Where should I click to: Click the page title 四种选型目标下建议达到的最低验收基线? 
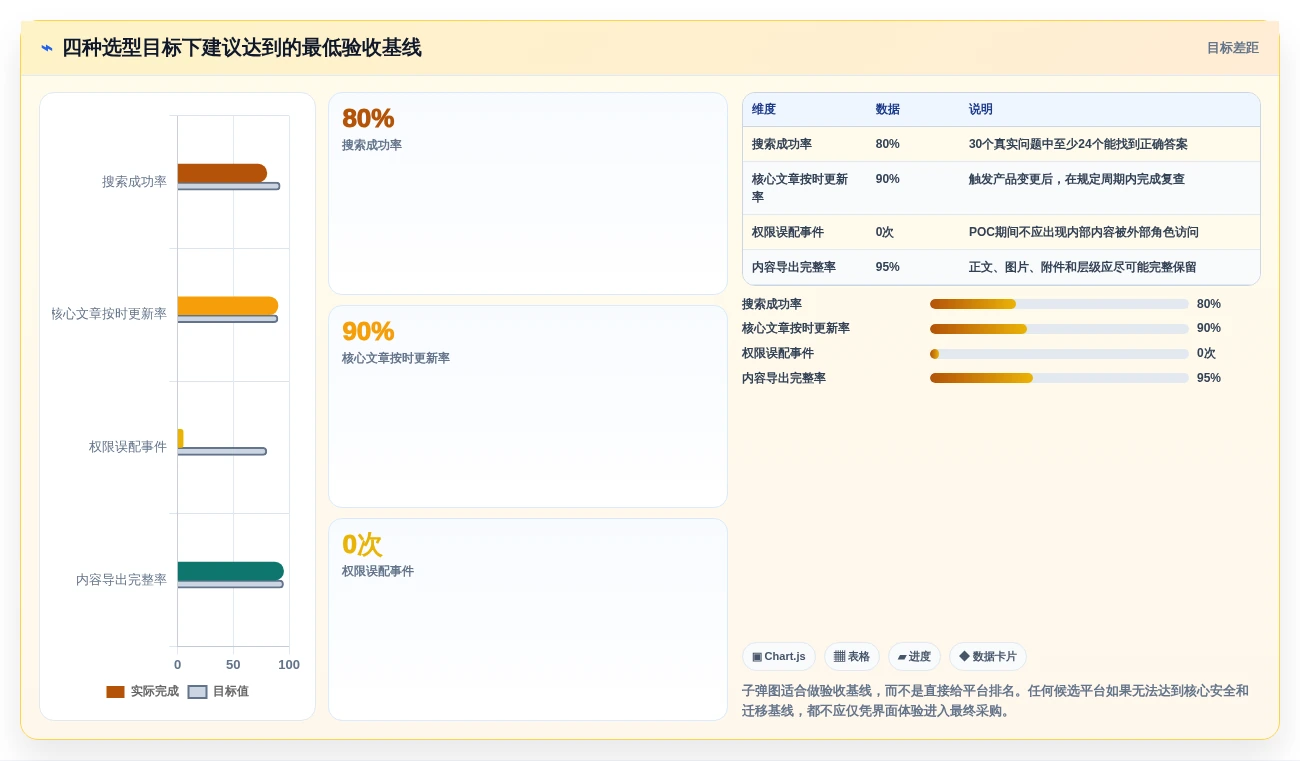point(241,48)
